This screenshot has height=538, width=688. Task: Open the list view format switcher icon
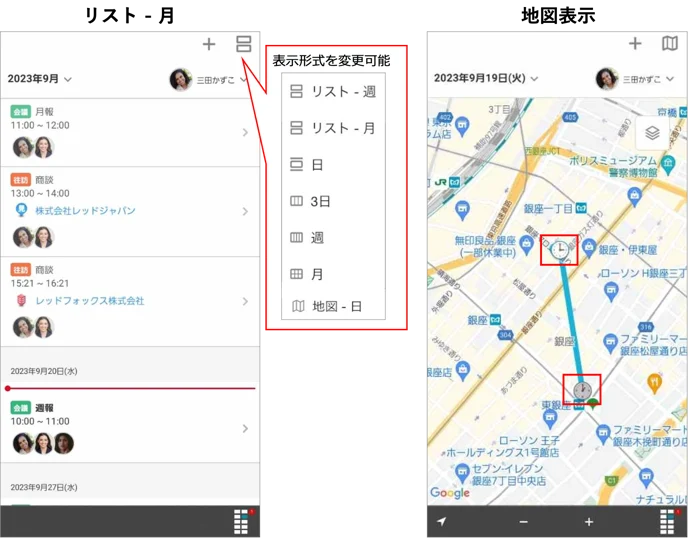[244, 44]
